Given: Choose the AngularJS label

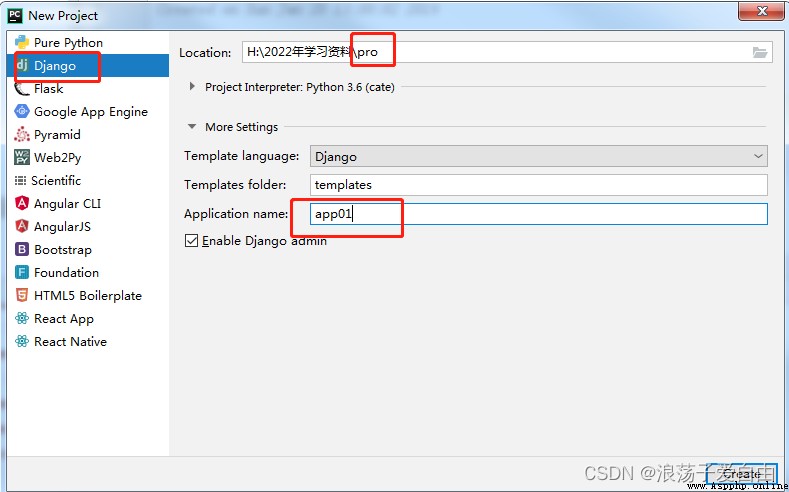Looking at the screenshot, I should point(62,226).
